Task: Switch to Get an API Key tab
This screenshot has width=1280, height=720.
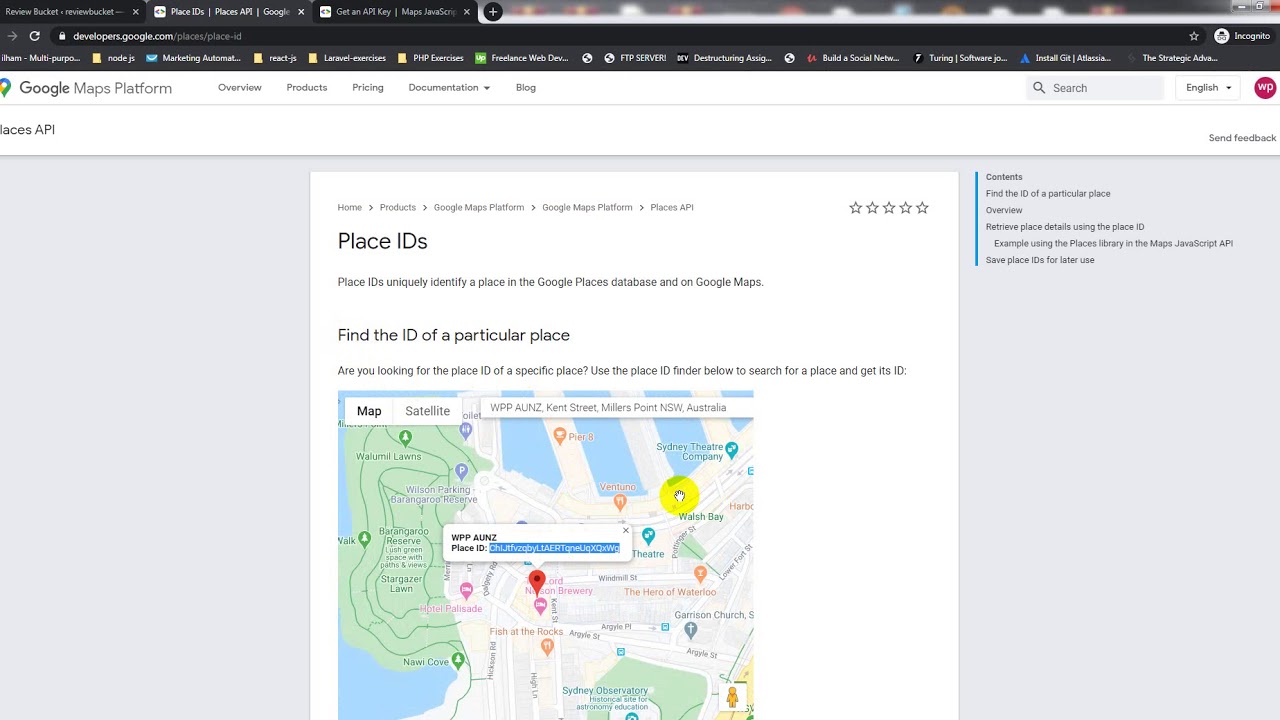Action: pos(395,12)
